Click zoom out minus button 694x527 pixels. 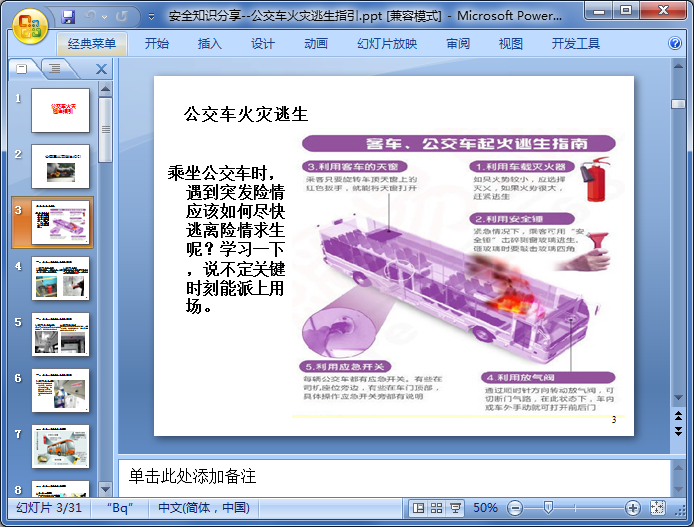click(515, 508)
